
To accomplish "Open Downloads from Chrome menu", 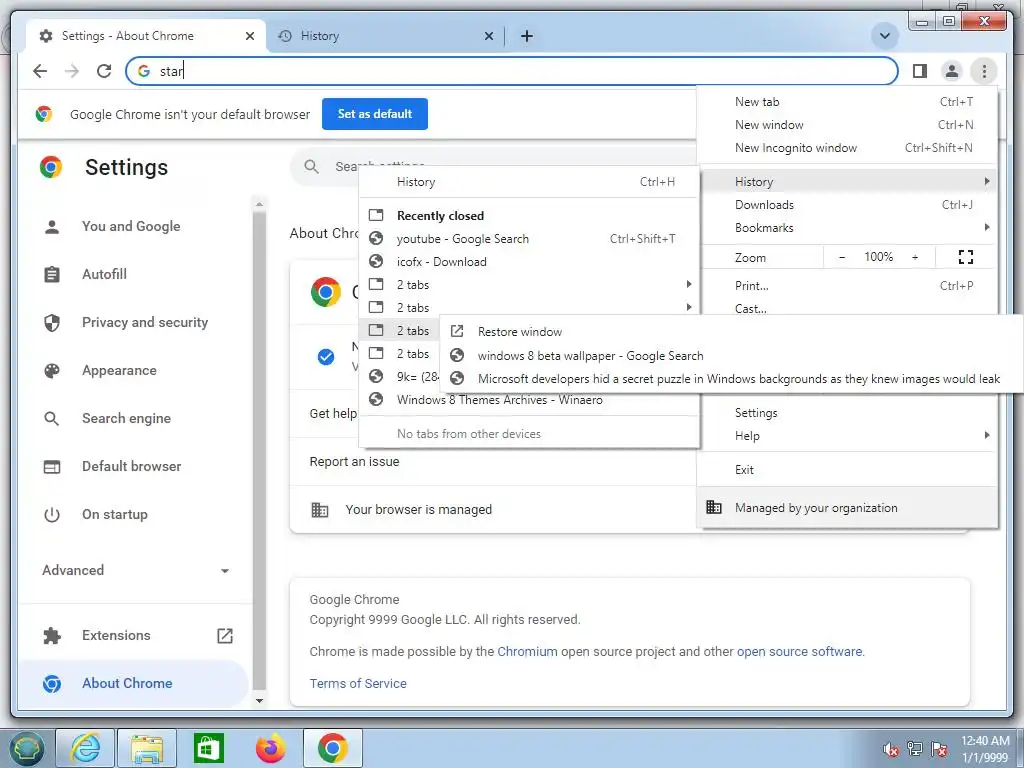I will [x=847, y=204].
